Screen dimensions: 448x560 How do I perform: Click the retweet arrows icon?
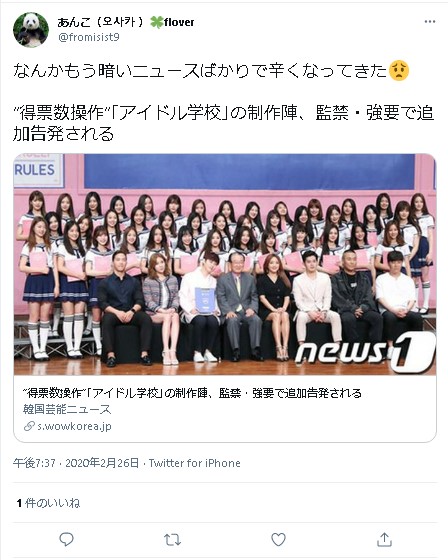point(172,540)
